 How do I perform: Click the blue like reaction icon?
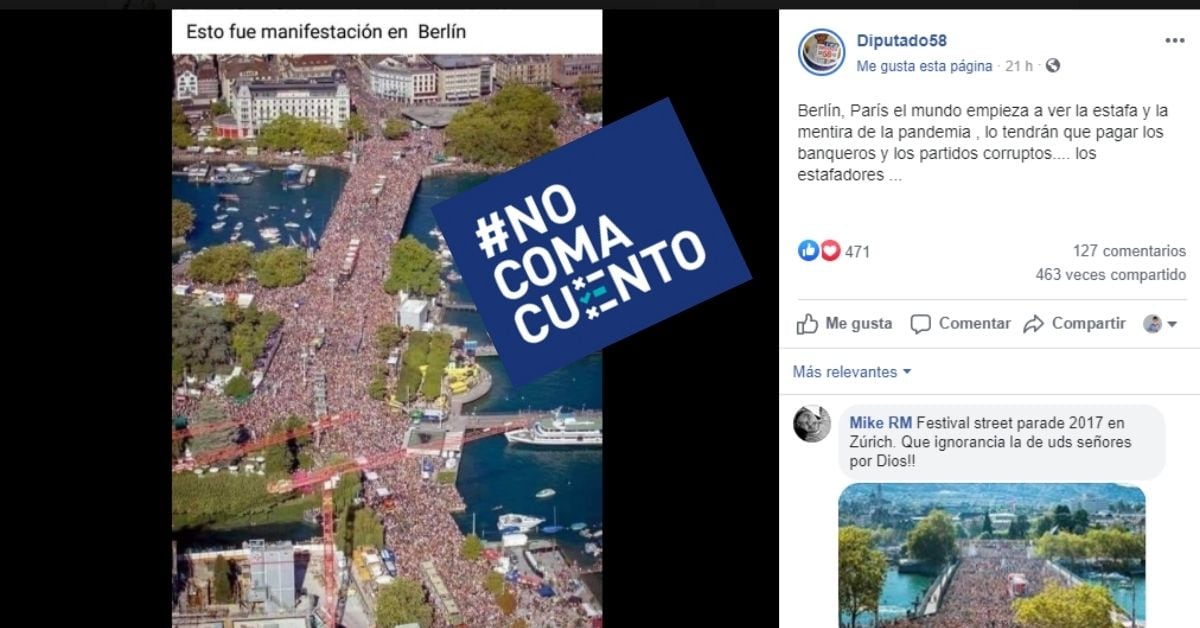tap(808, 251)
